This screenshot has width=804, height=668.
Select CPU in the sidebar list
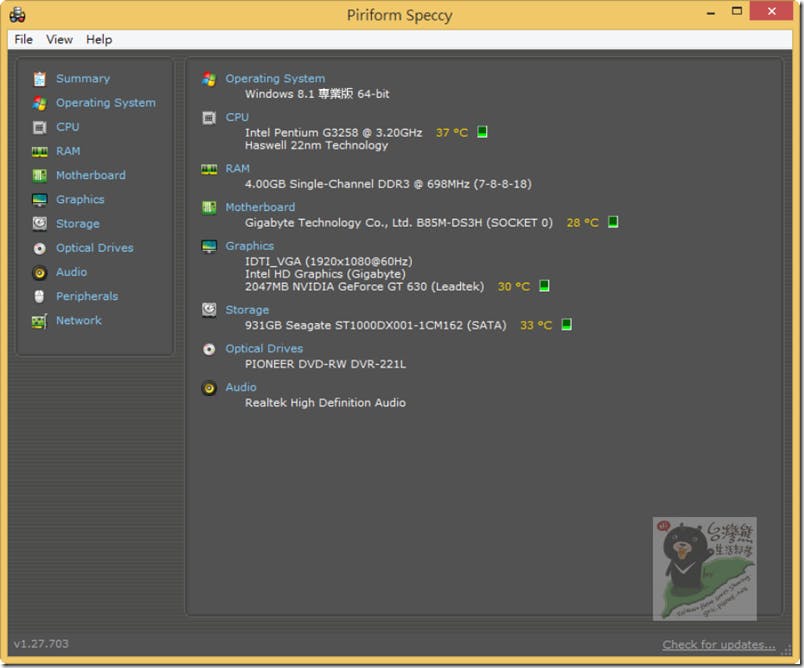point(68,127)
